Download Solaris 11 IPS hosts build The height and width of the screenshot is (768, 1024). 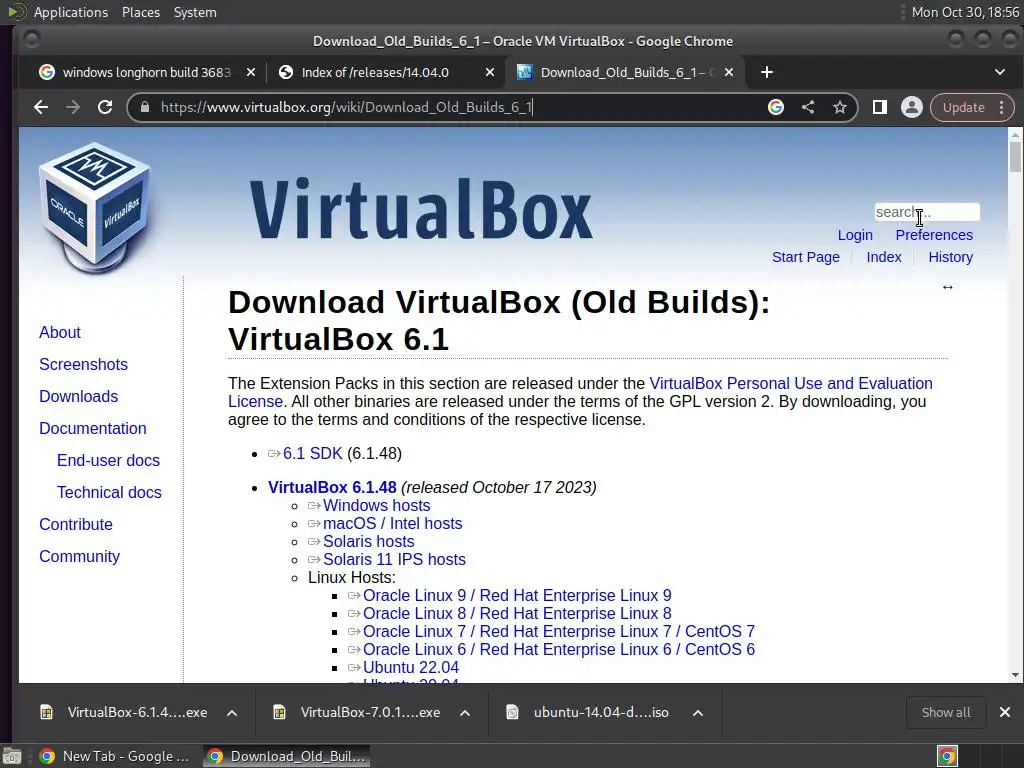(394, 560)
